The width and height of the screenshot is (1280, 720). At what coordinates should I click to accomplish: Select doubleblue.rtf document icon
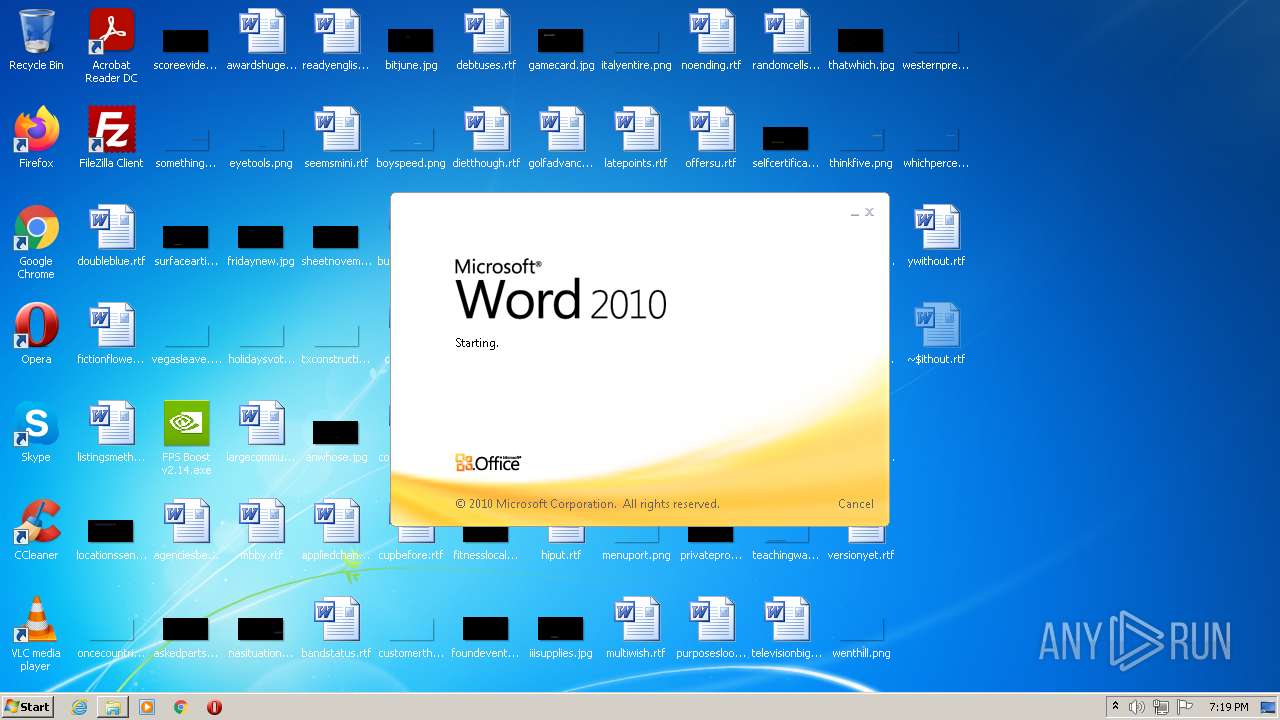[111, 228]
